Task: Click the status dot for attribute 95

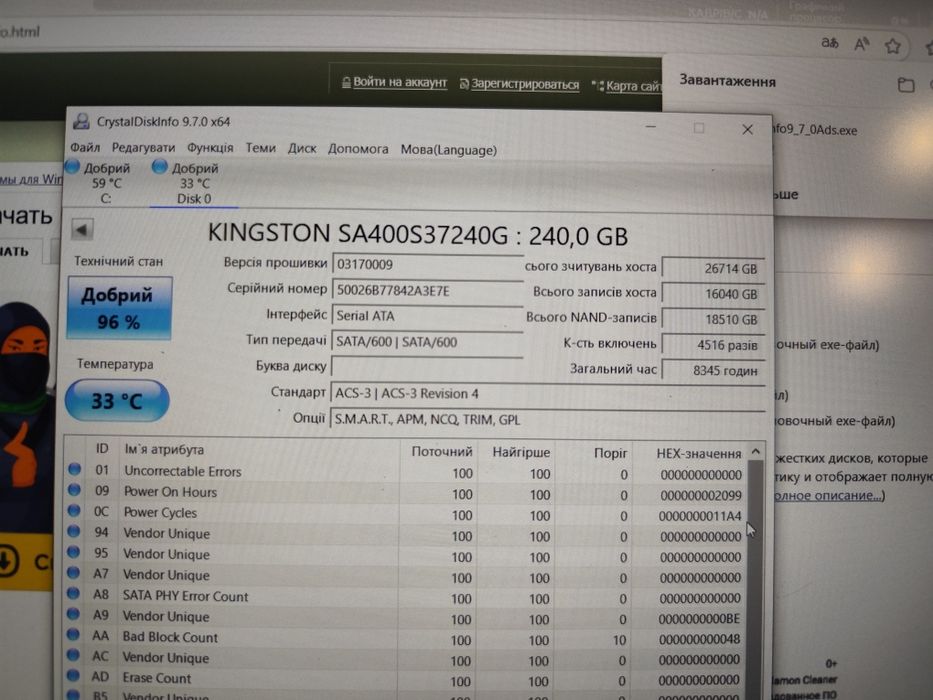Action: tap(74, 552)
